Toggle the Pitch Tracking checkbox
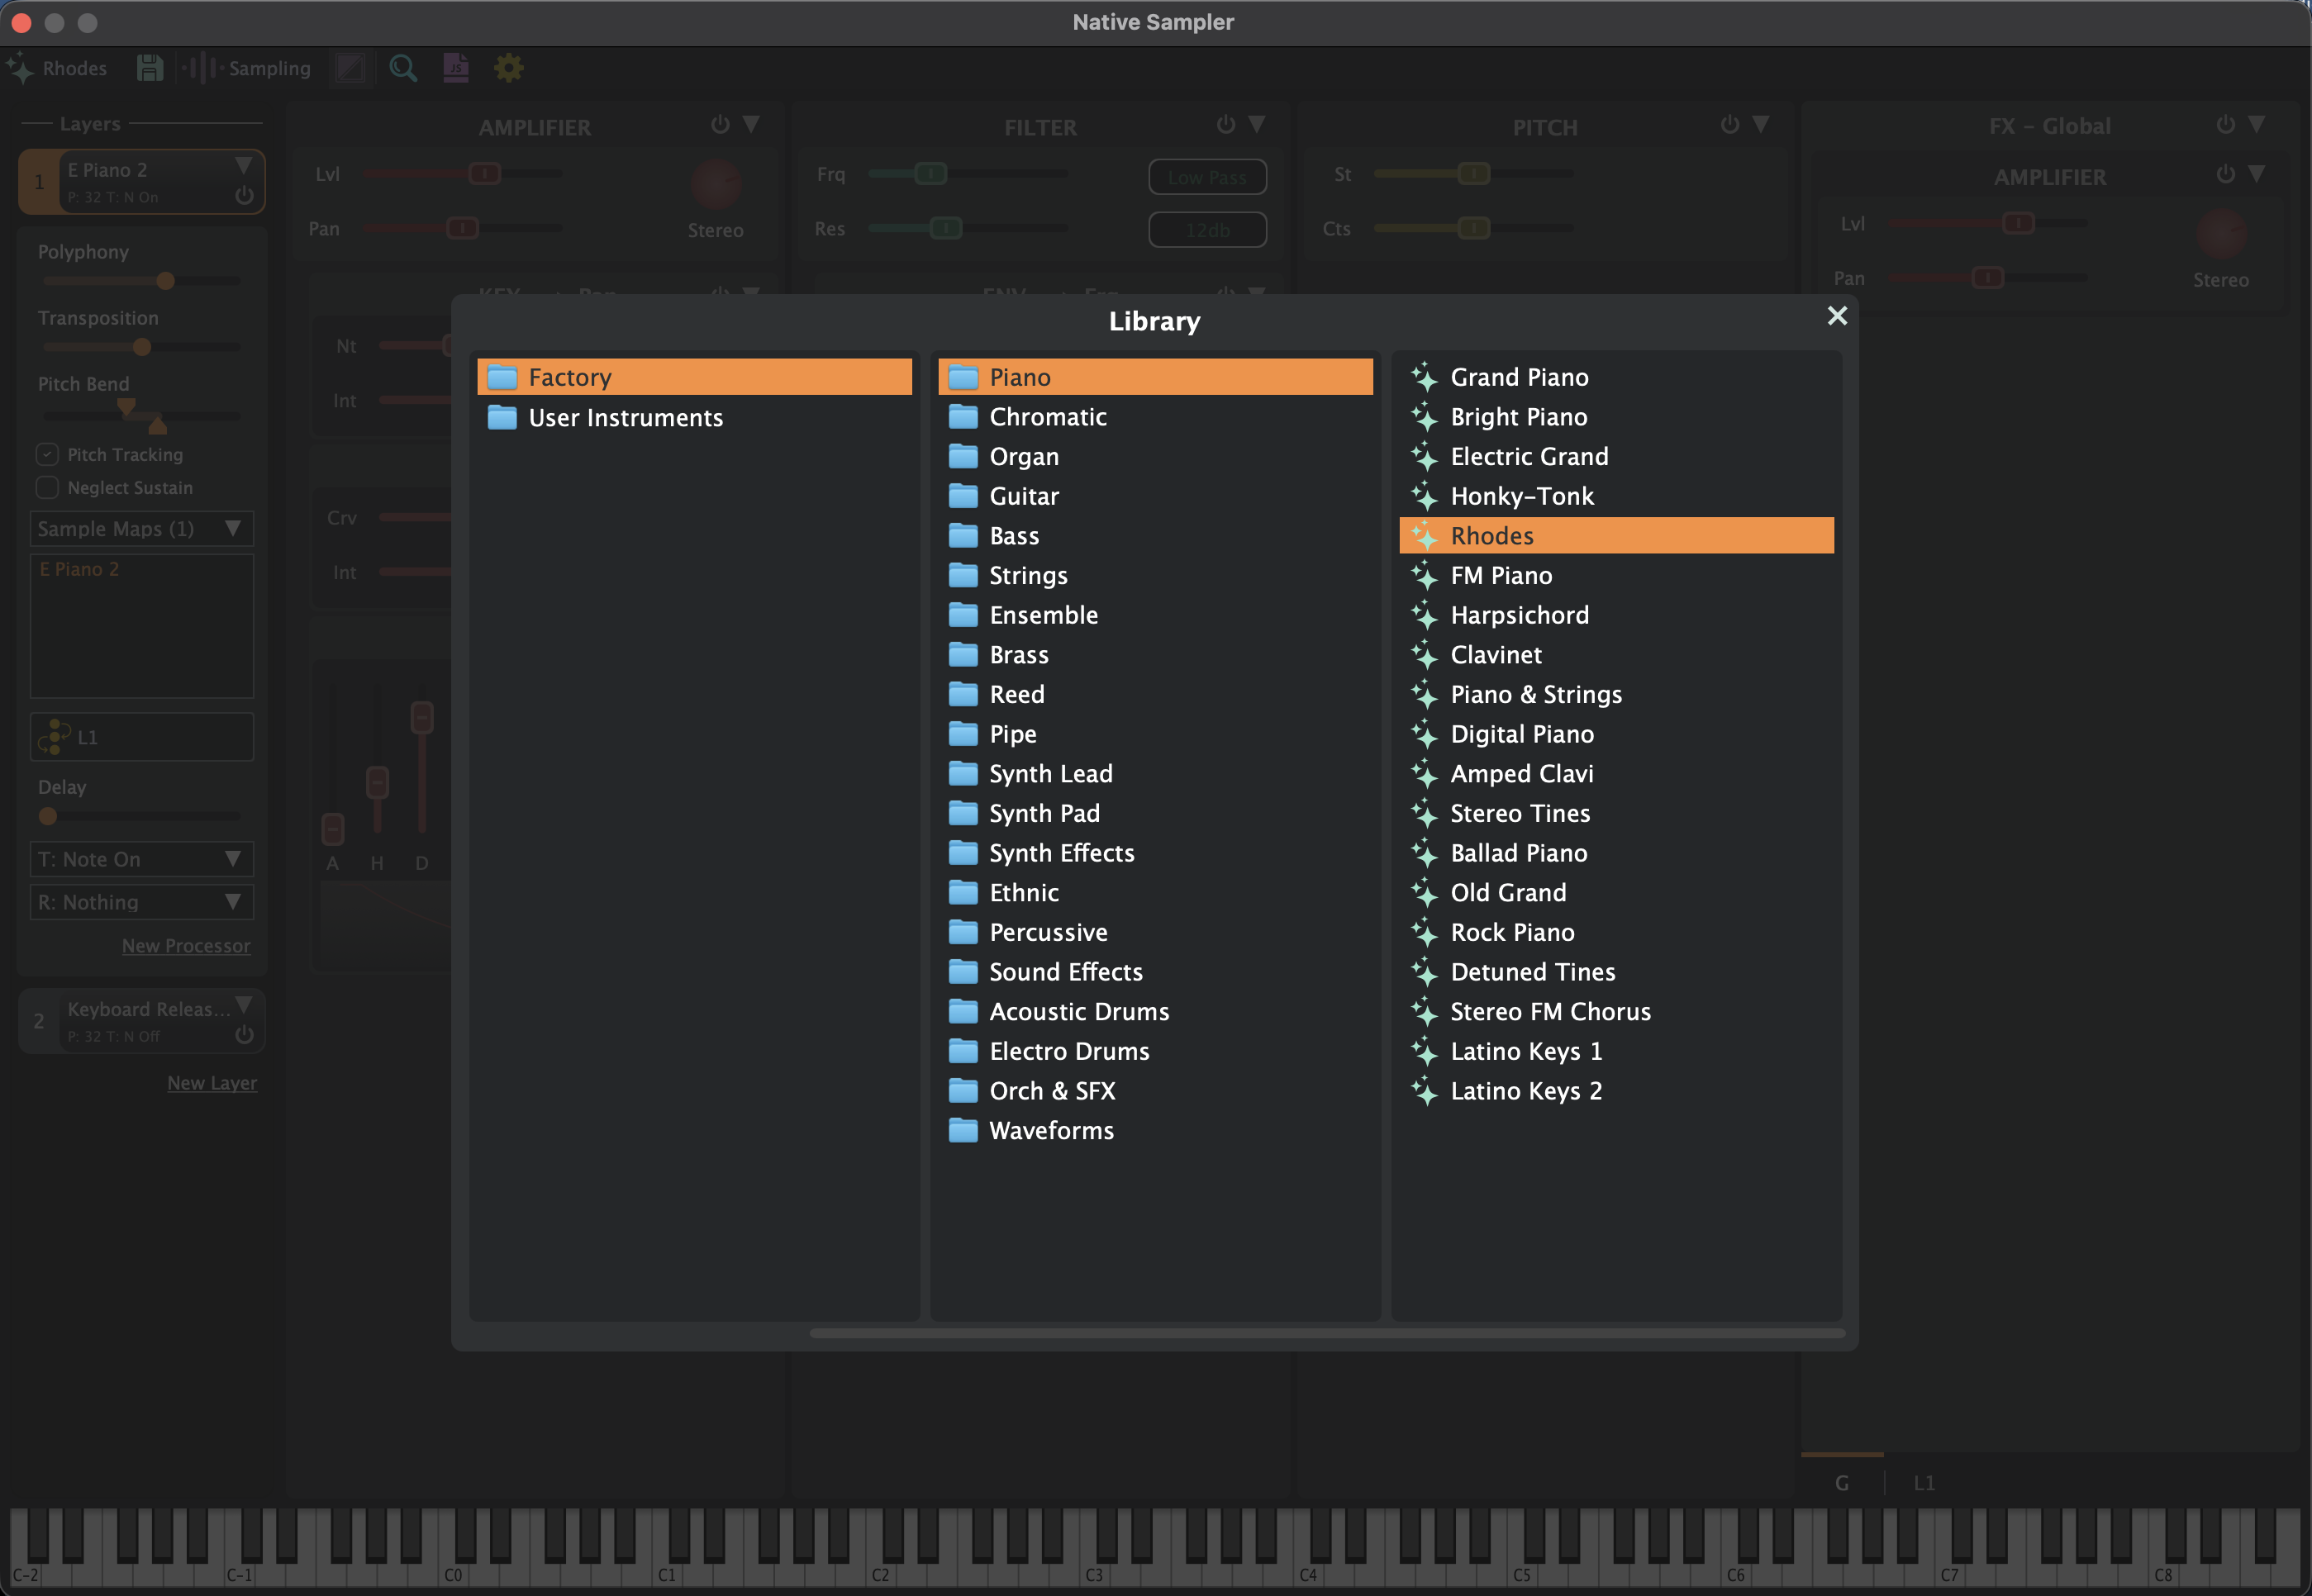Viewport: 2312px width, 1596px height. (47, 454)
